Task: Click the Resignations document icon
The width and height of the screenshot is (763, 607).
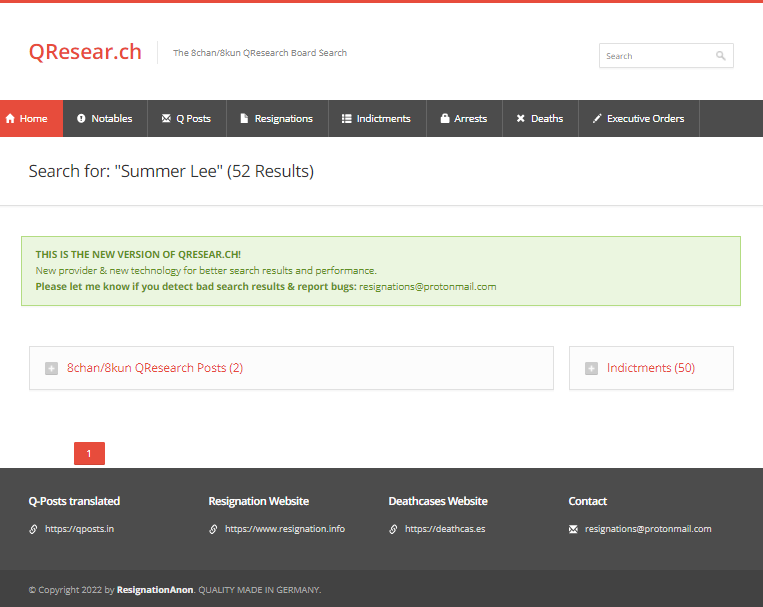Action: (244, 118)
